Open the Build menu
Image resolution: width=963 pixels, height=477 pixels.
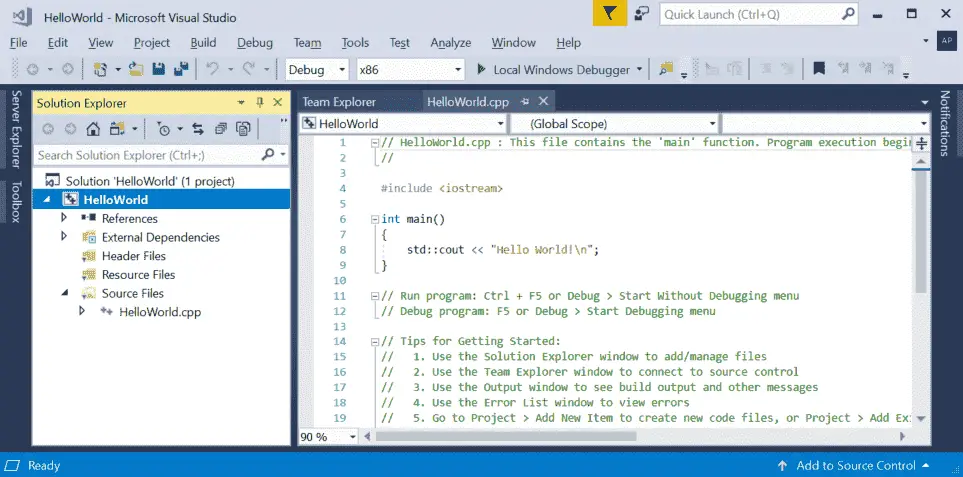click(x=203, y=42)
